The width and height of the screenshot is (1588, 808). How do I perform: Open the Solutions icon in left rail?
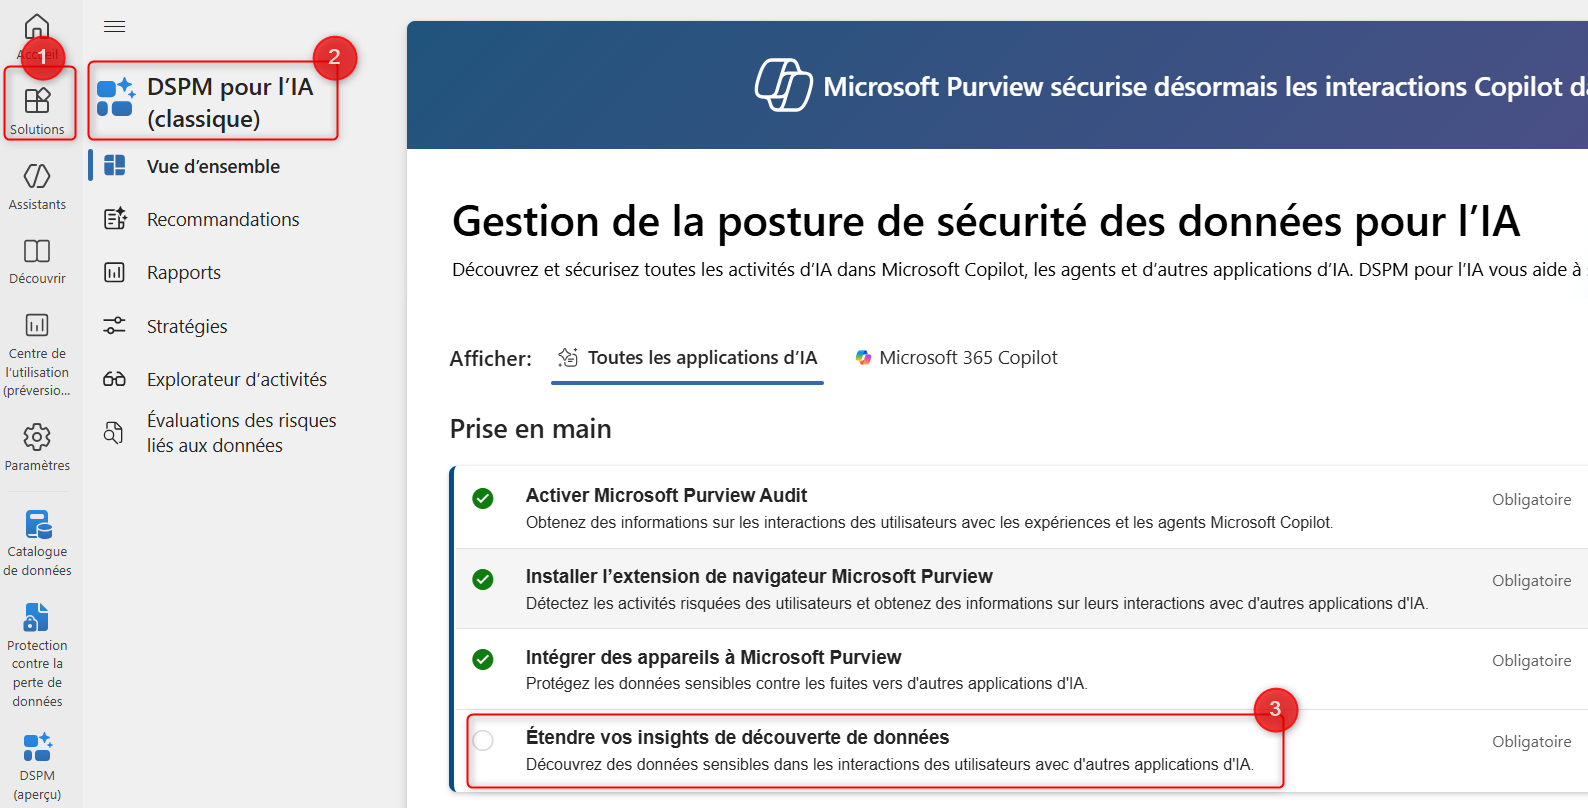(37, 101)
